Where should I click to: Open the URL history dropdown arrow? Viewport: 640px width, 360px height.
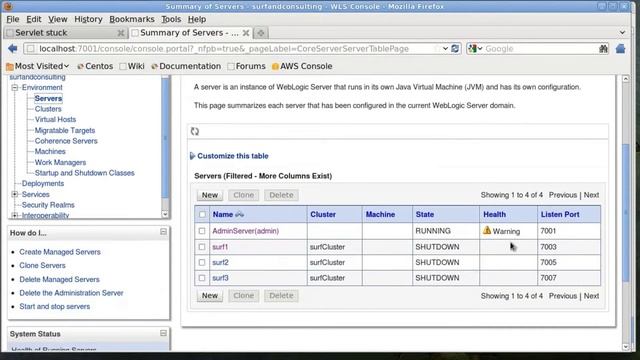tap(445, 49)
